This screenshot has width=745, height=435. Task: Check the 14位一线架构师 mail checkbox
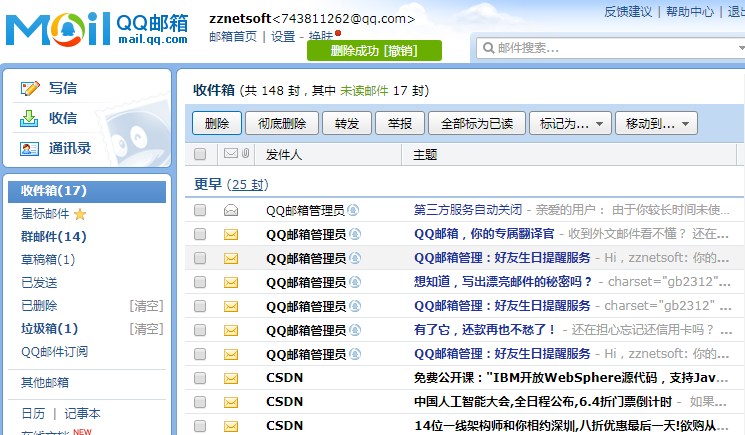(x=200, y=426)
